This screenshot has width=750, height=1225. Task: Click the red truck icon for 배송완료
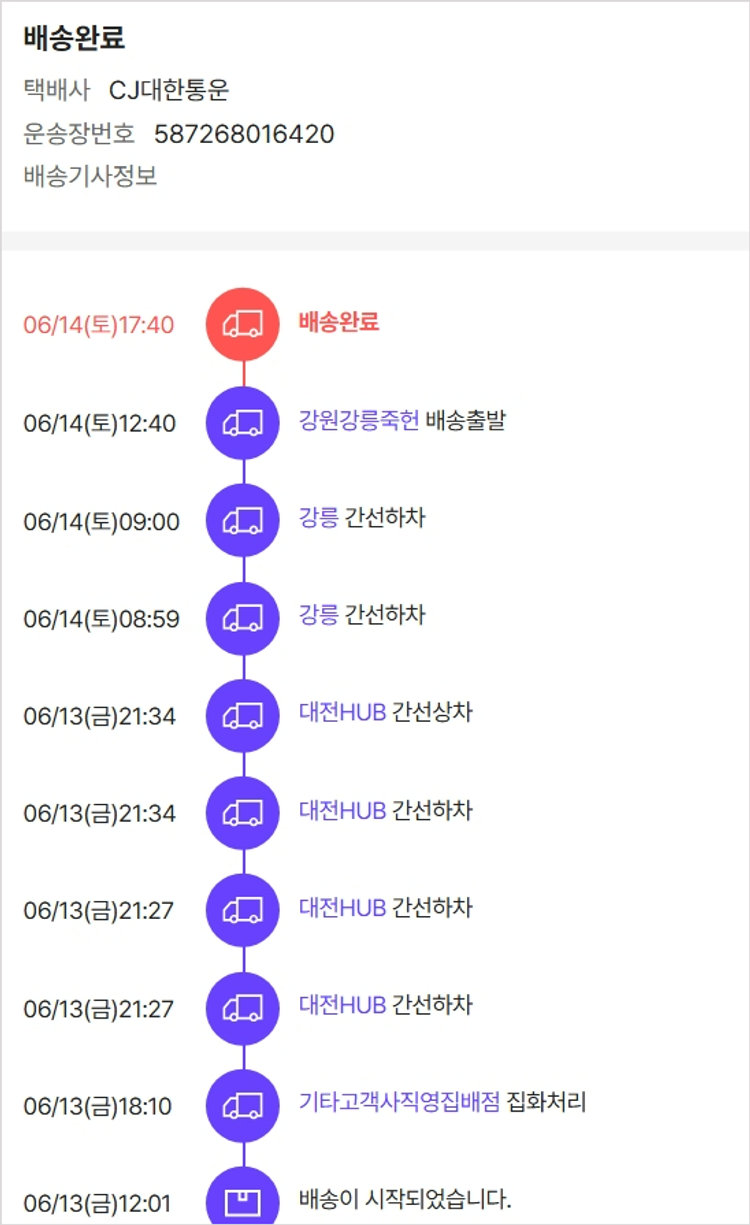point(243,324)
